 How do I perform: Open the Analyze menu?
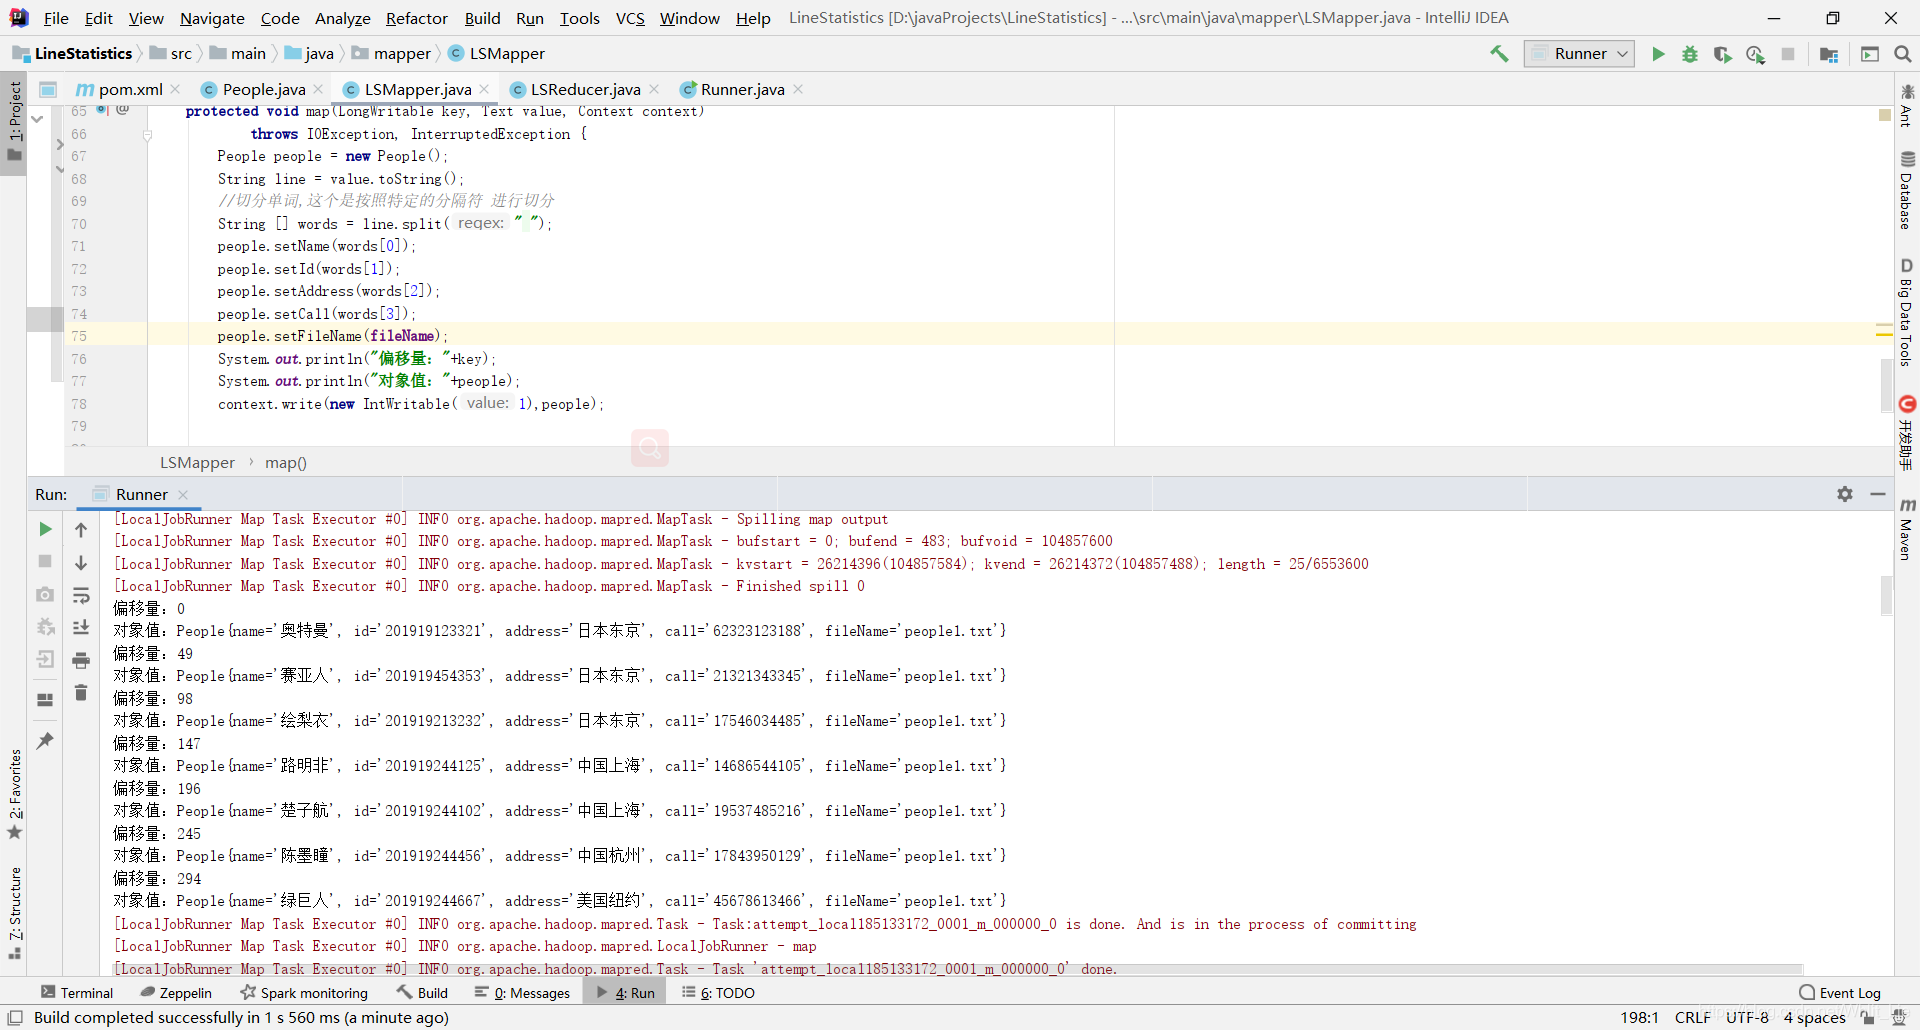tap(342, 18)
